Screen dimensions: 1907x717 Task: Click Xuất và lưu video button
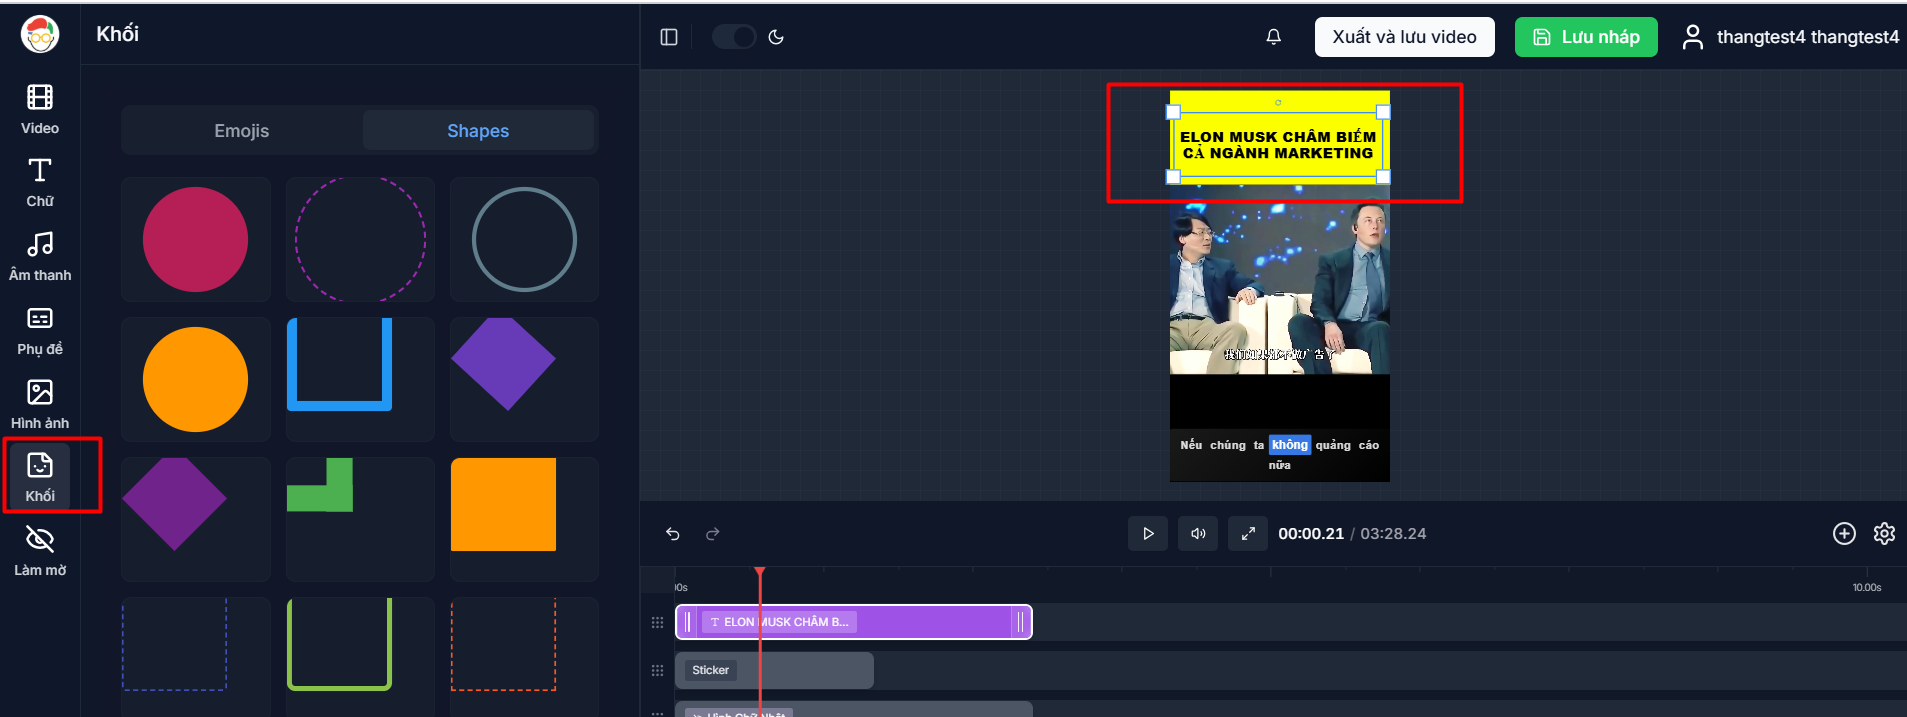(1404, 37)
